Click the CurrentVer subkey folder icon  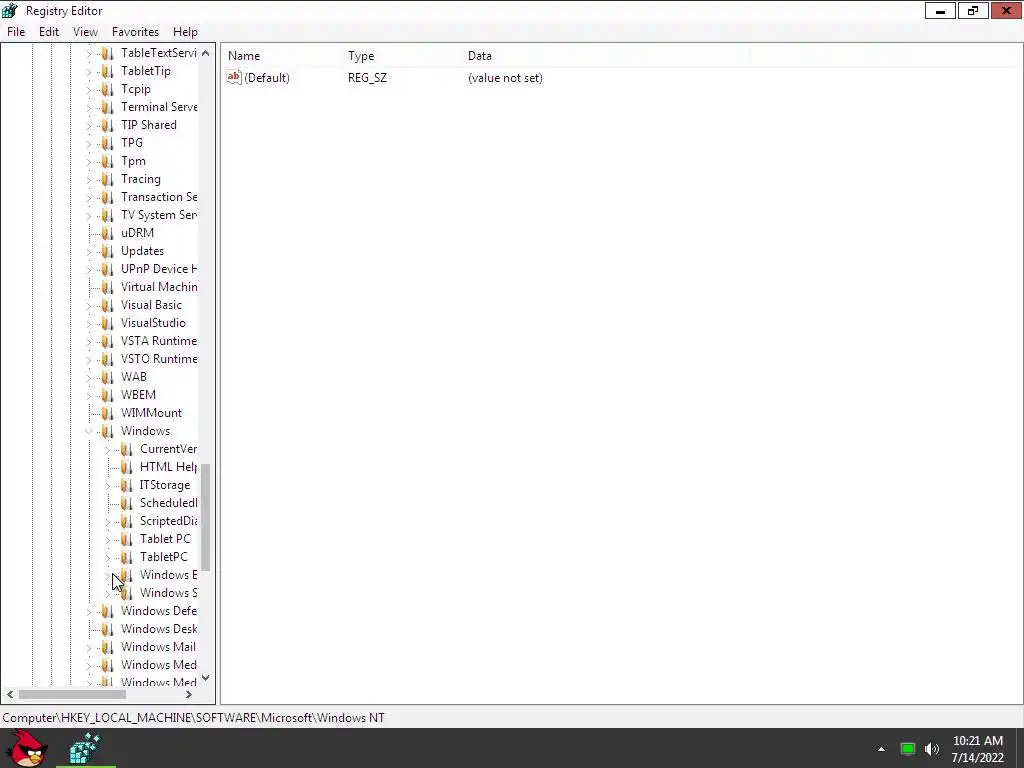127,449
